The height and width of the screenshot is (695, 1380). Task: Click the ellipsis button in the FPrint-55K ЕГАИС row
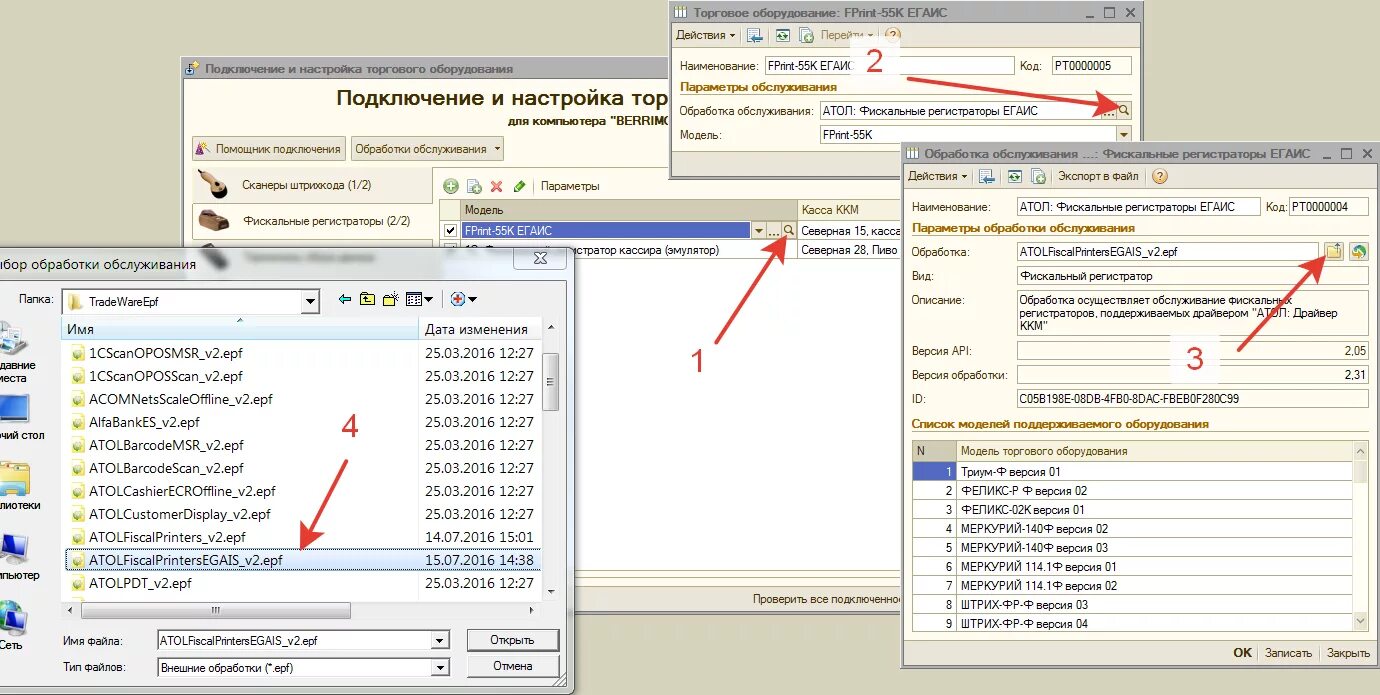point(774,231)
